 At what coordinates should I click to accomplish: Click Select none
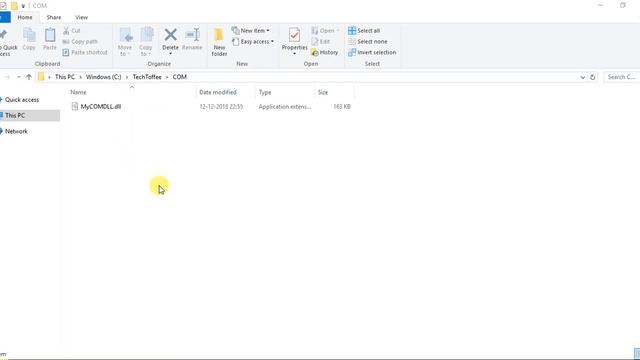(368, 42)
